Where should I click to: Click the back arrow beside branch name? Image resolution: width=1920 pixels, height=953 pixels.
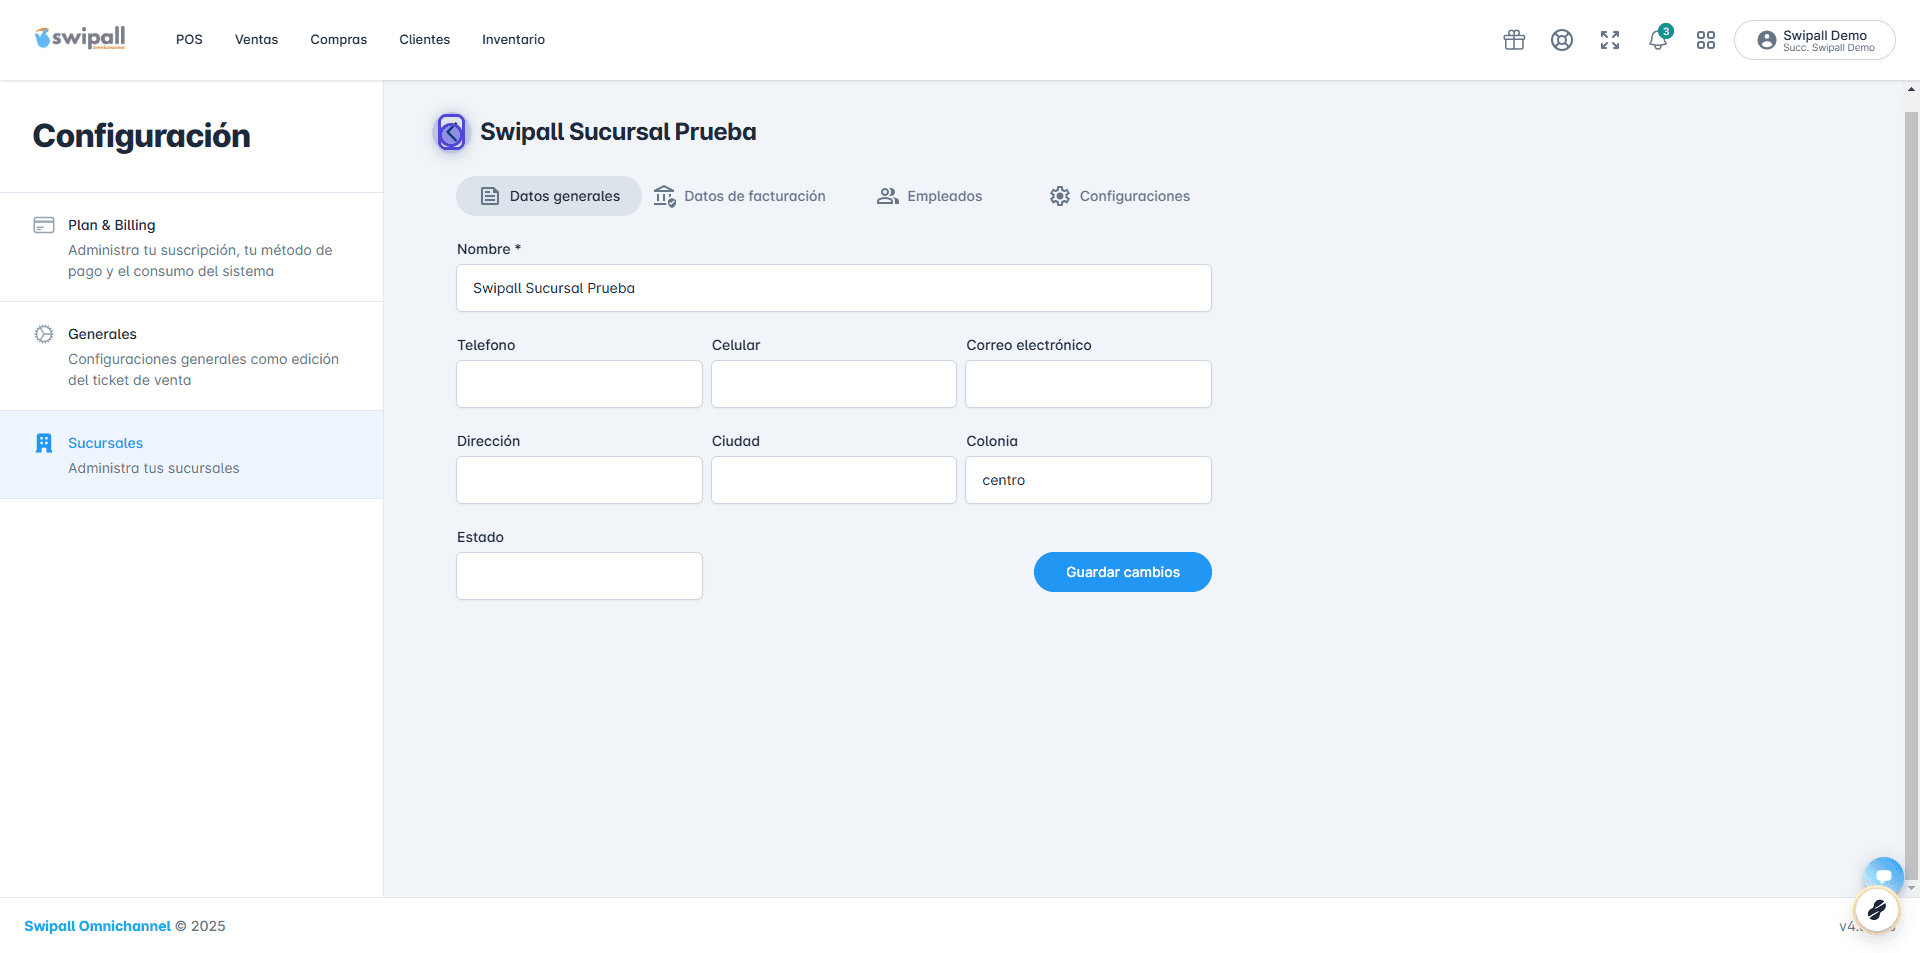point(451,131)
